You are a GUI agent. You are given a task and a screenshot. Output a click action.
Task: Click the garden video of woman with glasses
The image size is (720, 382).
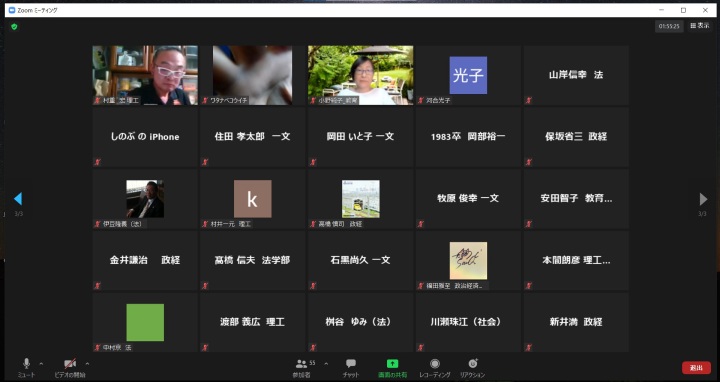pos(360,75)
